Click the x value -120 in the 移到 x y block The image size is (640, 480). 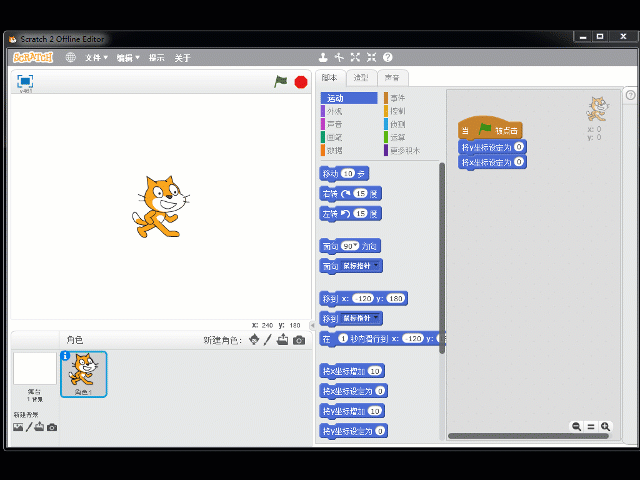(x=363, y=298)
